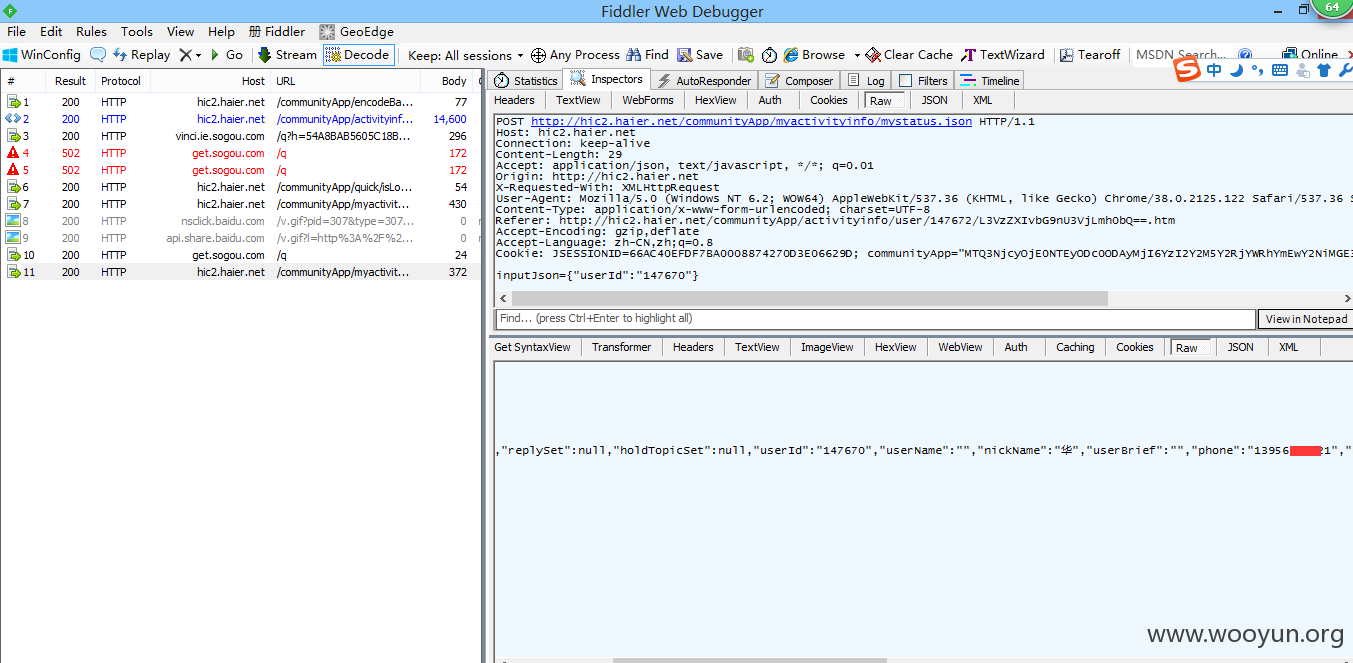Image resolution: width=1353 pixels, height=663 pixels.
Task: Tick the Filters tab checkbox
Action: [905, 81]
